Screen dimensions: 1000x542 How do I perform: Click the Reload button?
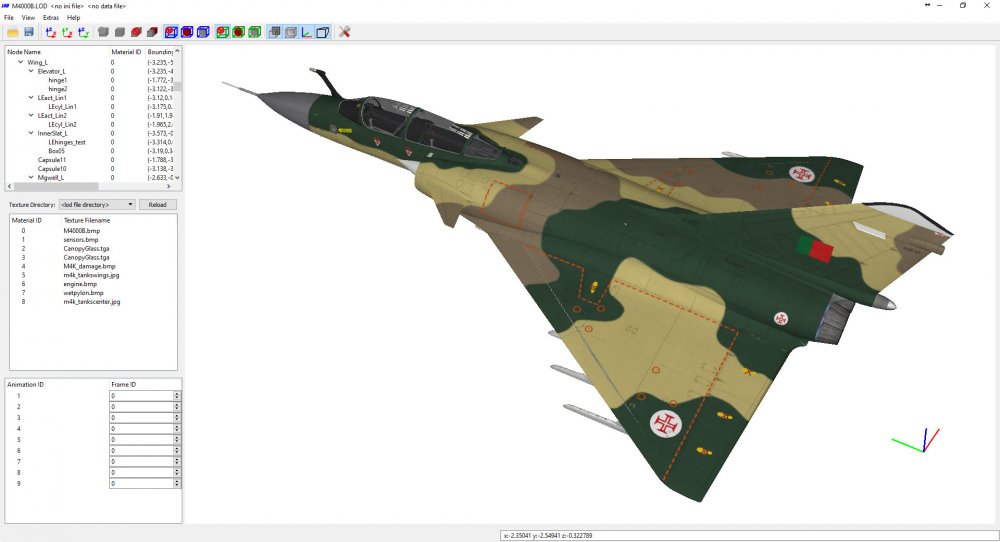click(x=158, y=205)
